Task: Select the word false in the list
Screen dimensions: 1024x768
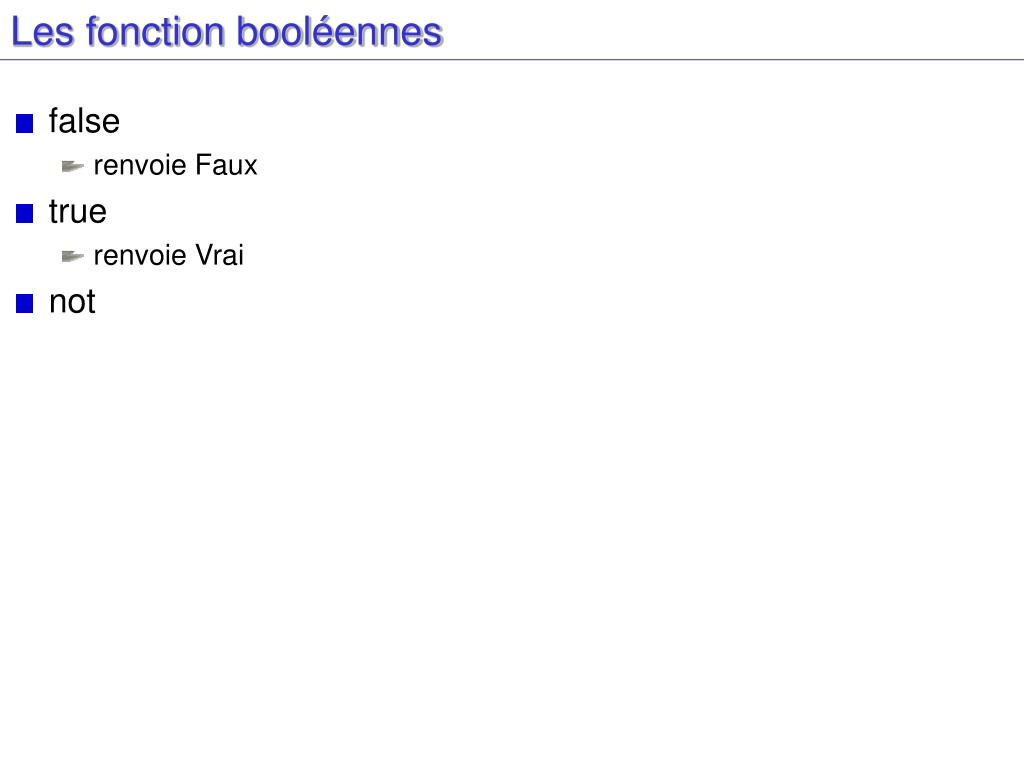Action: pyautogui.click(x=84, y=121)
